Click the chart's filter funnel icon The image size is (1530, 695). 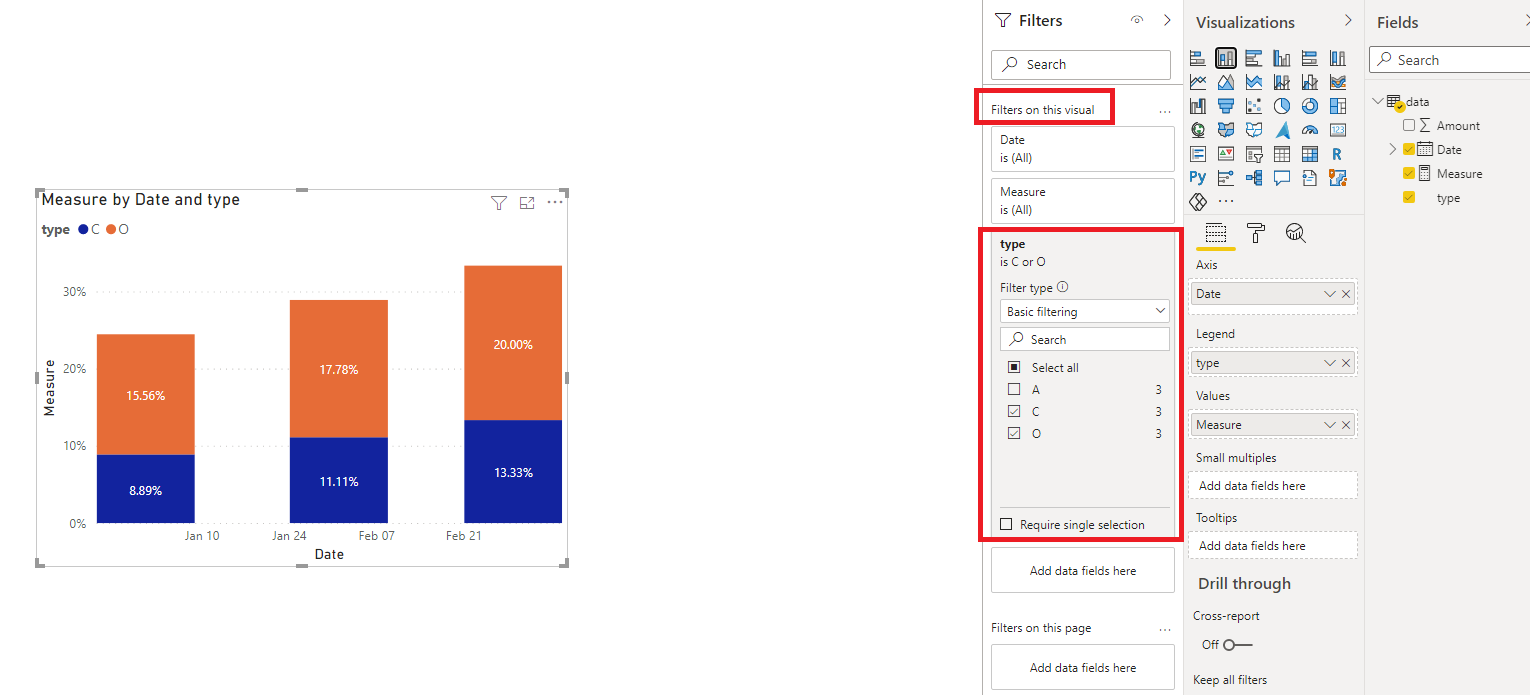[499, 202]
